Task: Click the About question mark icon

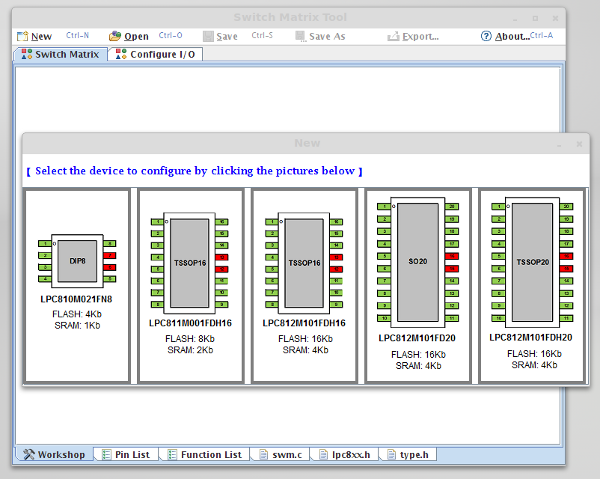Action: (x=486, y=36)
